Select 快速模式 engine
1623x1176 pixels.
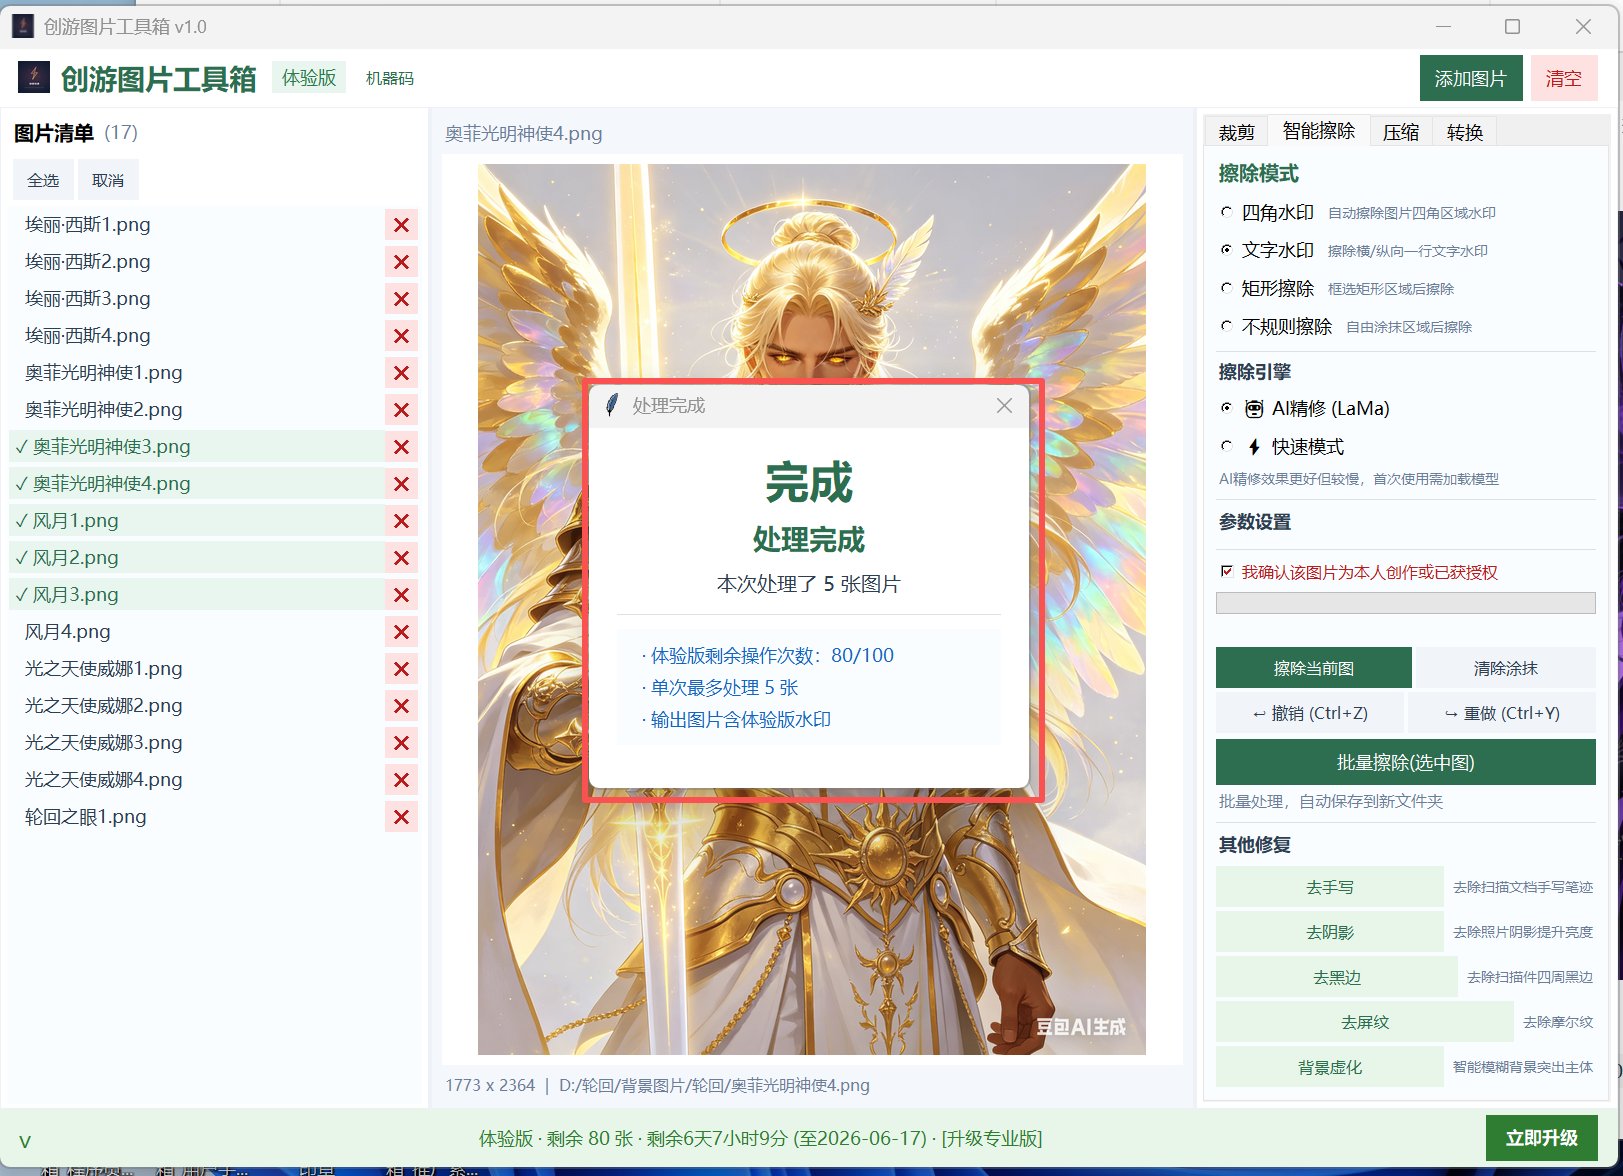point(1226,446)
